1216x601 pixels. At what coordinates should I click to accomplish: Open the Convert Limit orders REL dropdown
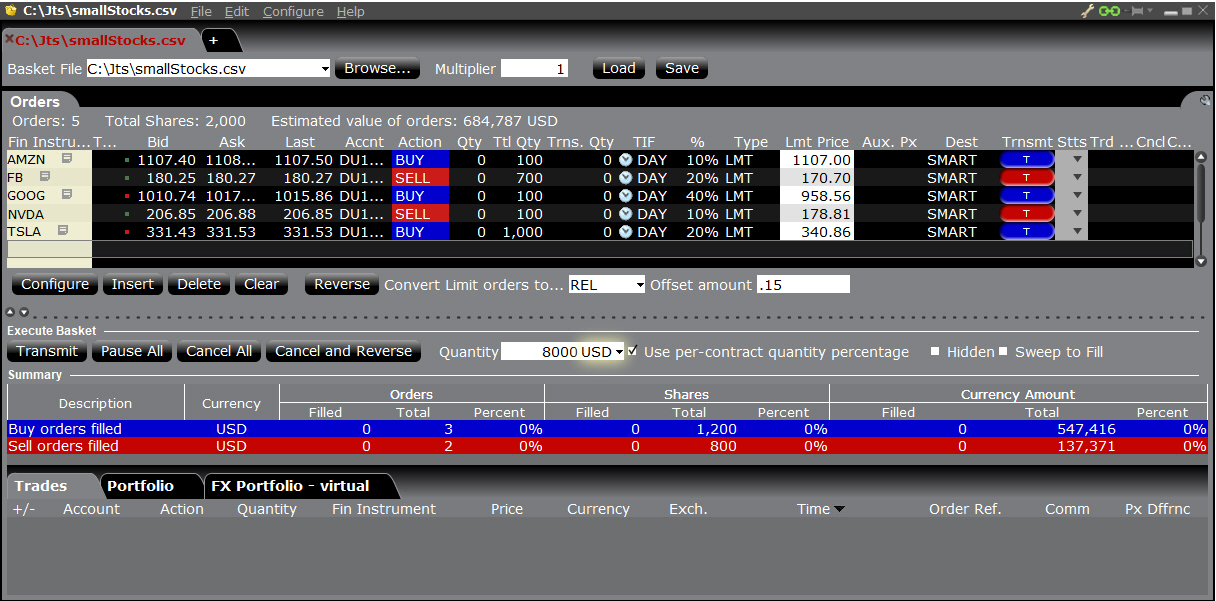click(x=640, y=285)
